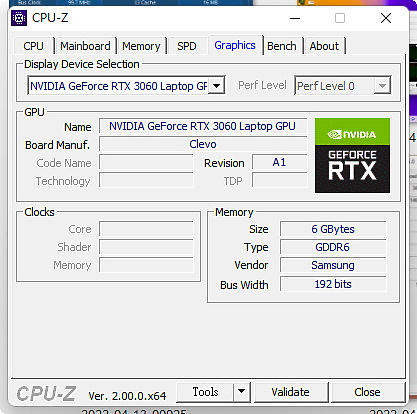Open the Perf Level dropdown
Image resolution: width=417 pixels, height=414 pixels.
[382, 86]
